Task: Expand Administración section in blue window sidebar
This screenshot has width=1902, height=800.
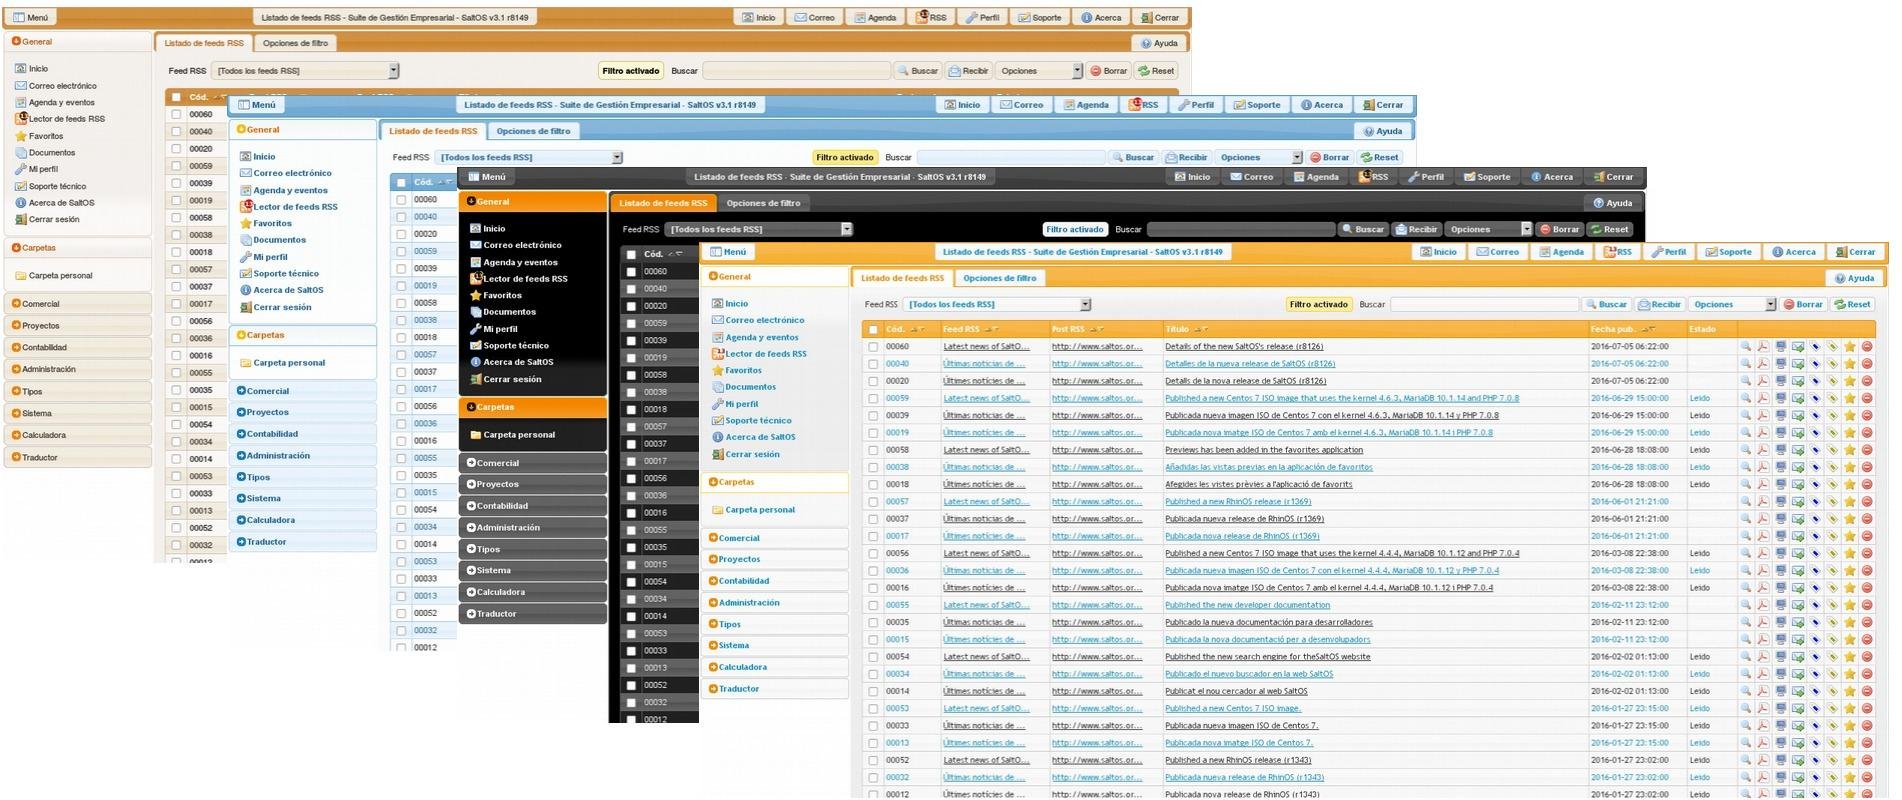Action: (303, 456)
